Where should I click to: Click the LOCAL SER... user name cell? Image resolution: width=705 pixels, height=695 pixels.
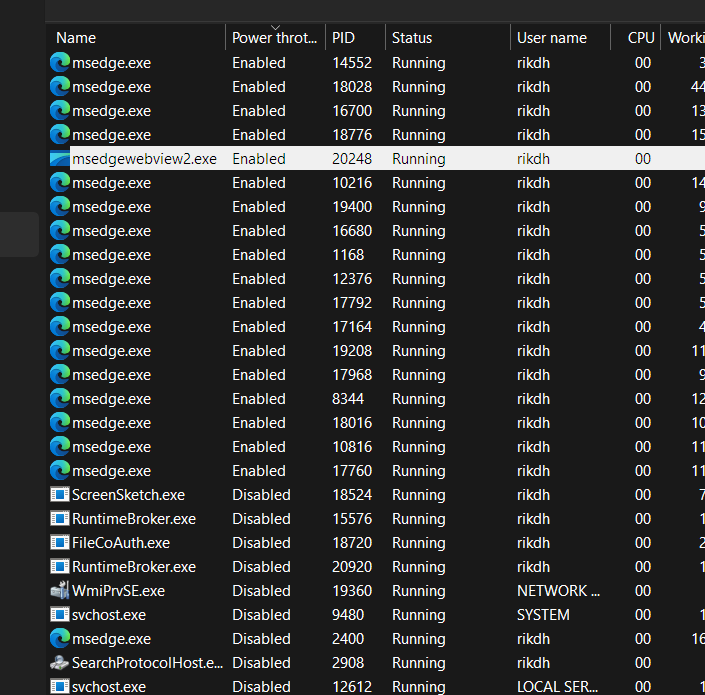(x=558, y=687)
